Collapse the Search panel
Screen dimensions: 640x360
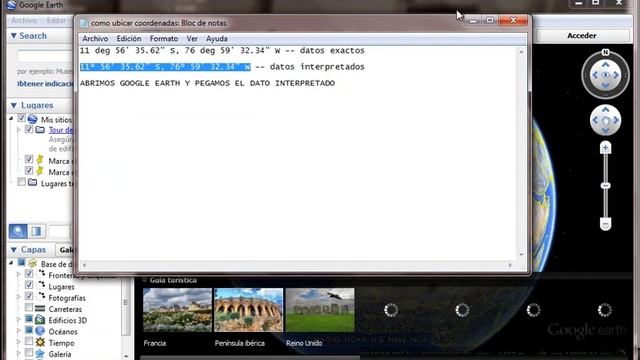(13, 36)
